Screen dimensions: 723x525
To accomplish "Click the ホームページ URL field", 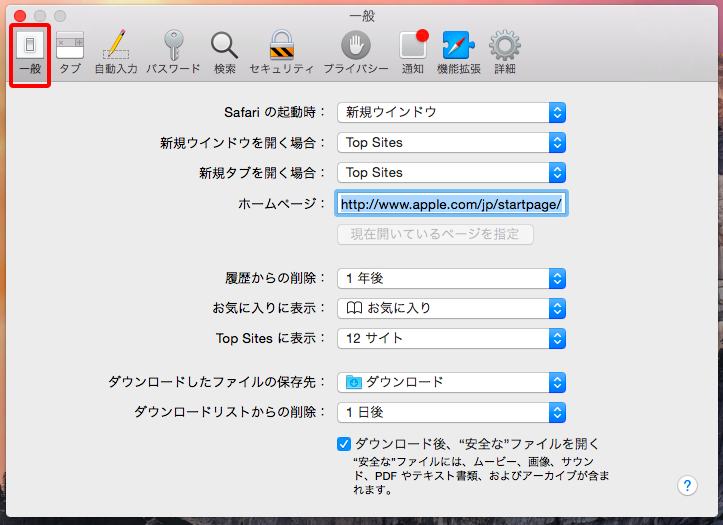I will (451, 204).
